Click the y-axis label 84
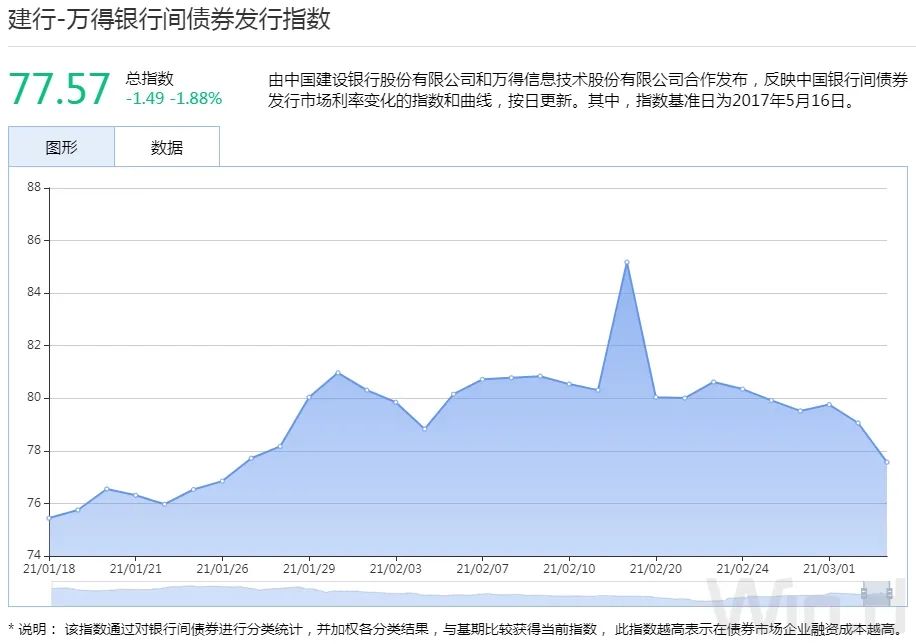Viewport: 916px width, 644px height. pyautogui.click(x=34, y=292)
